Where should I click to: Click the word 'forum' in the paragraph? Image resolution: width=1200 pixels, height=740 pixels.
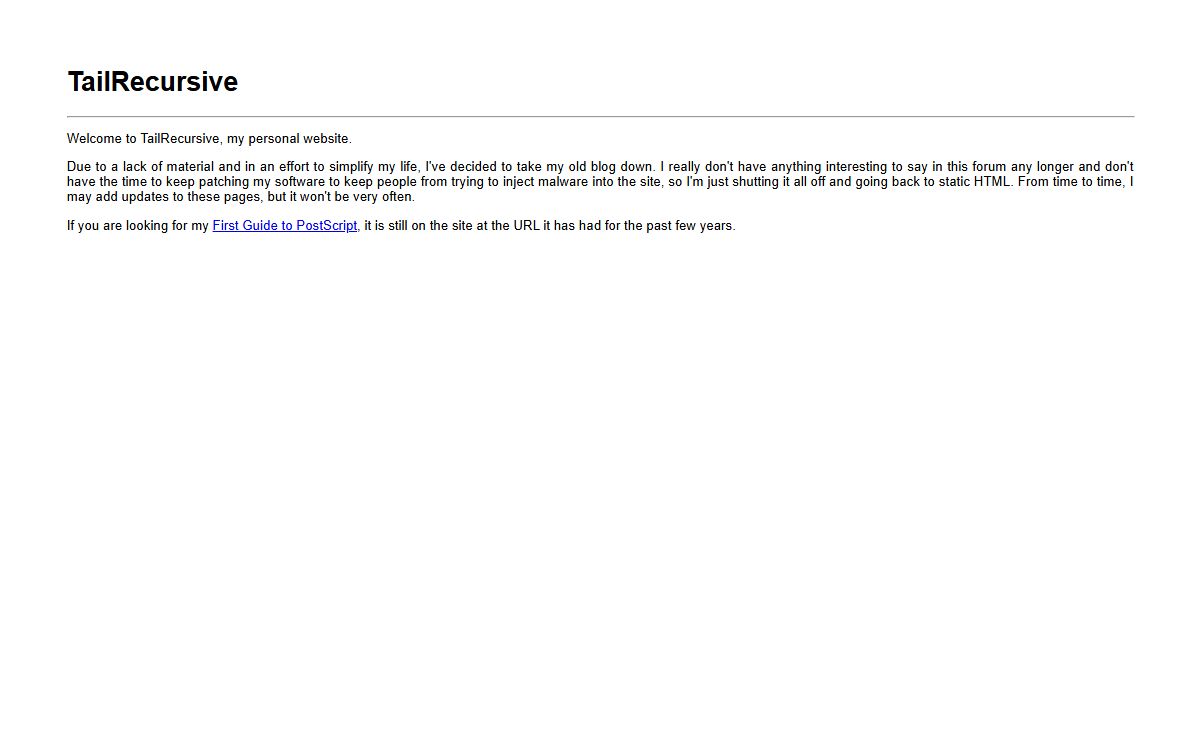965,166
